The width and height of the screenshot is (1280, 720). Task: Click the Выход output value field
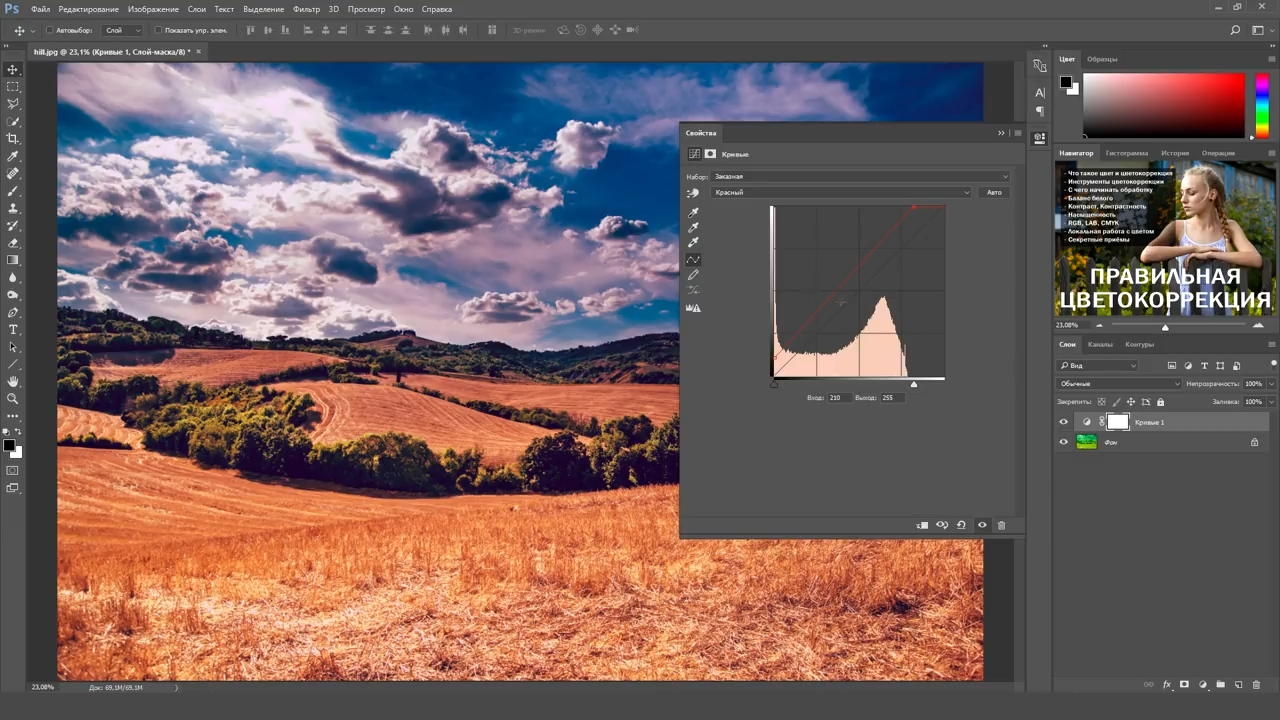click(892, 398)
